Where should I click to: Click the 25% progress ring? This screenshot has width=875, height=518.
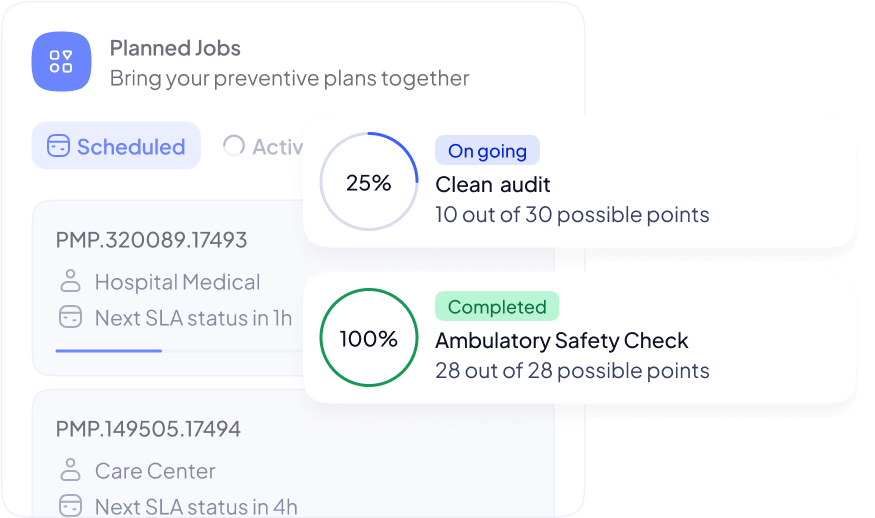369,181
